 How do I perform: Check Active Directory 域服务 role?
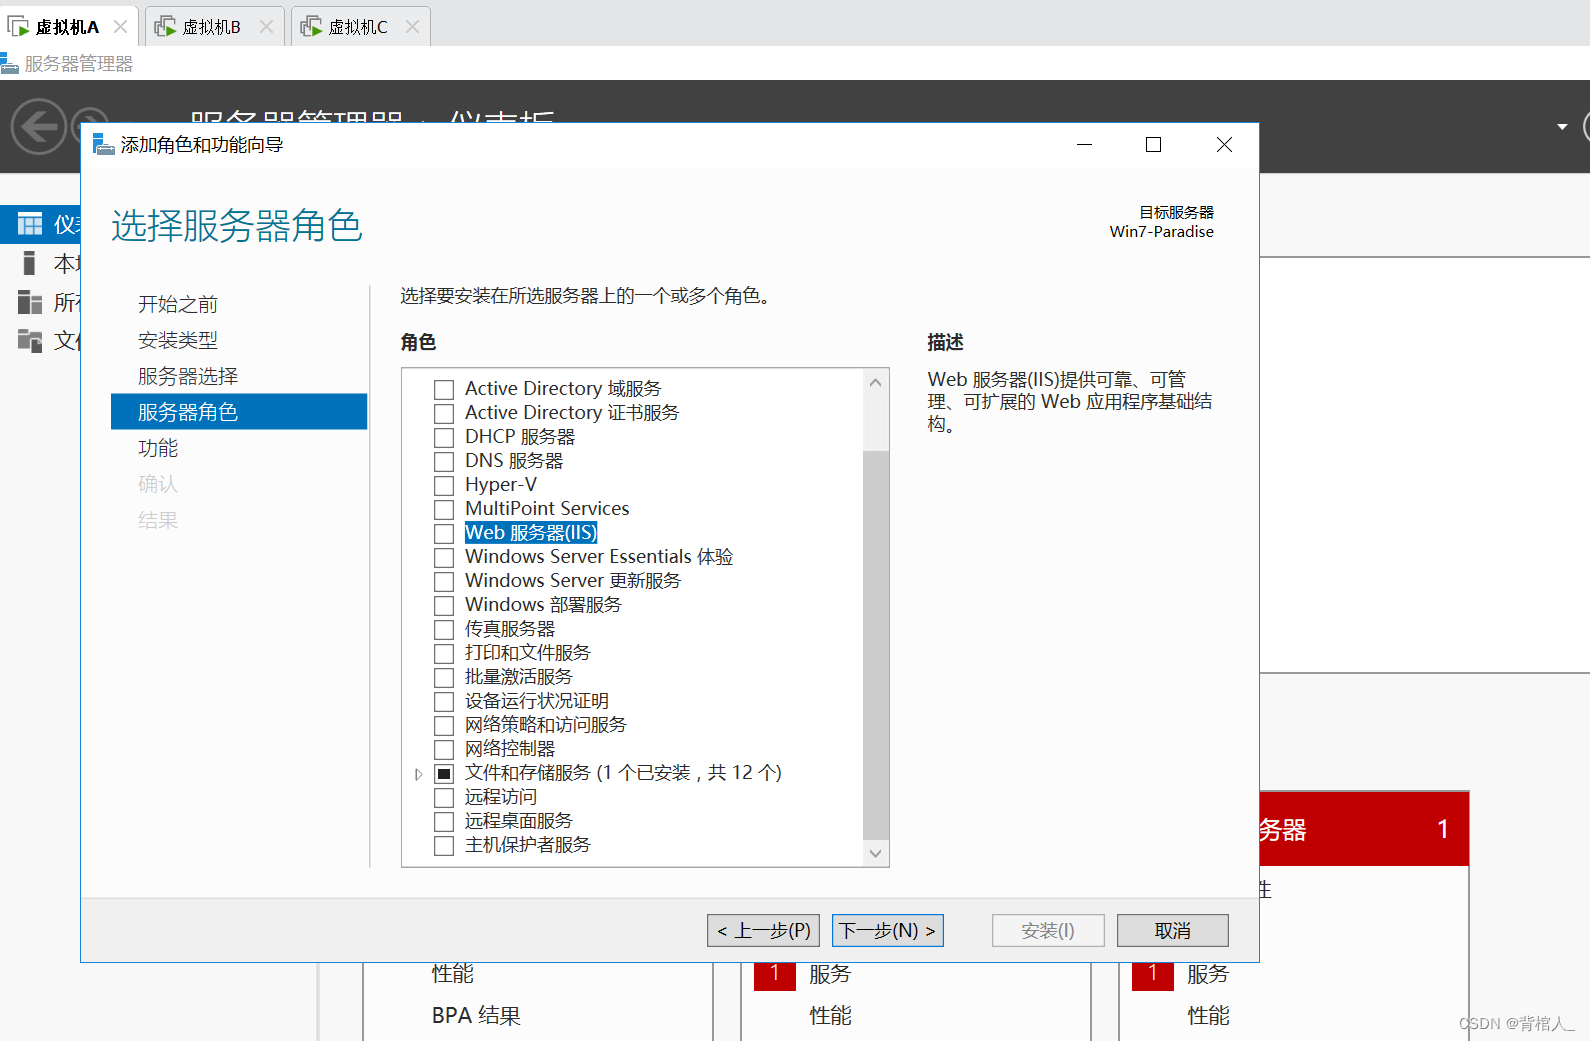(x=444, y=389)
